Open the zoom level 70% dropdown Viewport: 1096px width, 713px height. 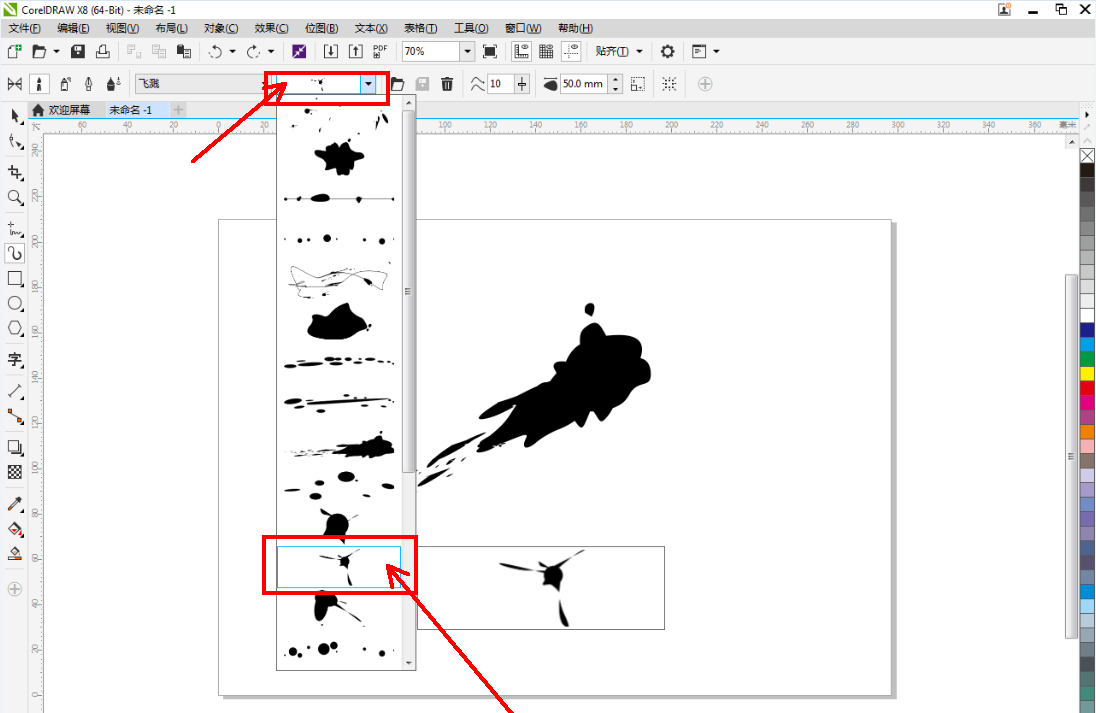467,51
